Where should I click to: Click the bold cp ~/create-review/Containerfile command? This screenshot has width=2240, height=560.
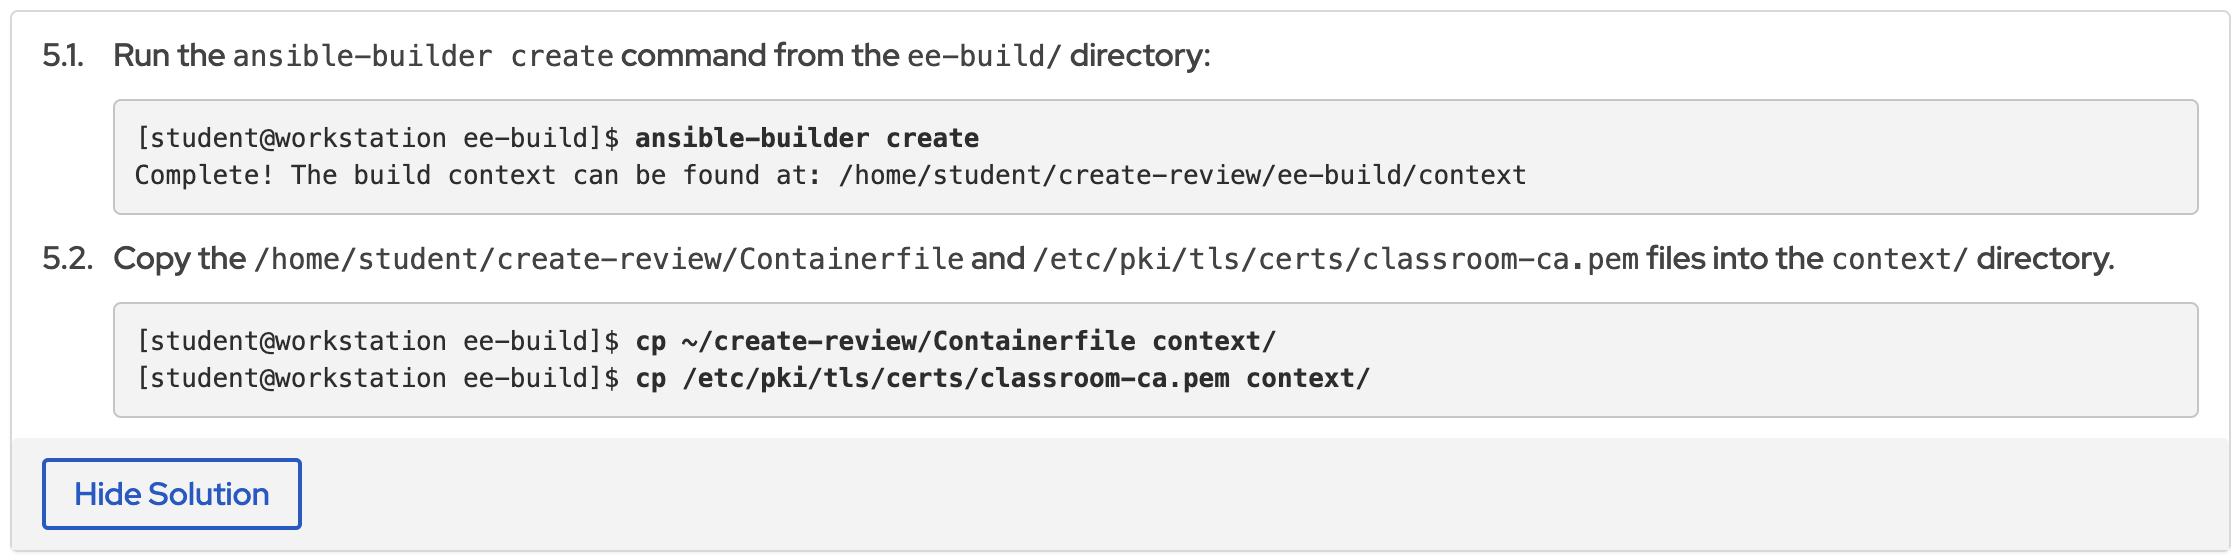tap(955, 342)
